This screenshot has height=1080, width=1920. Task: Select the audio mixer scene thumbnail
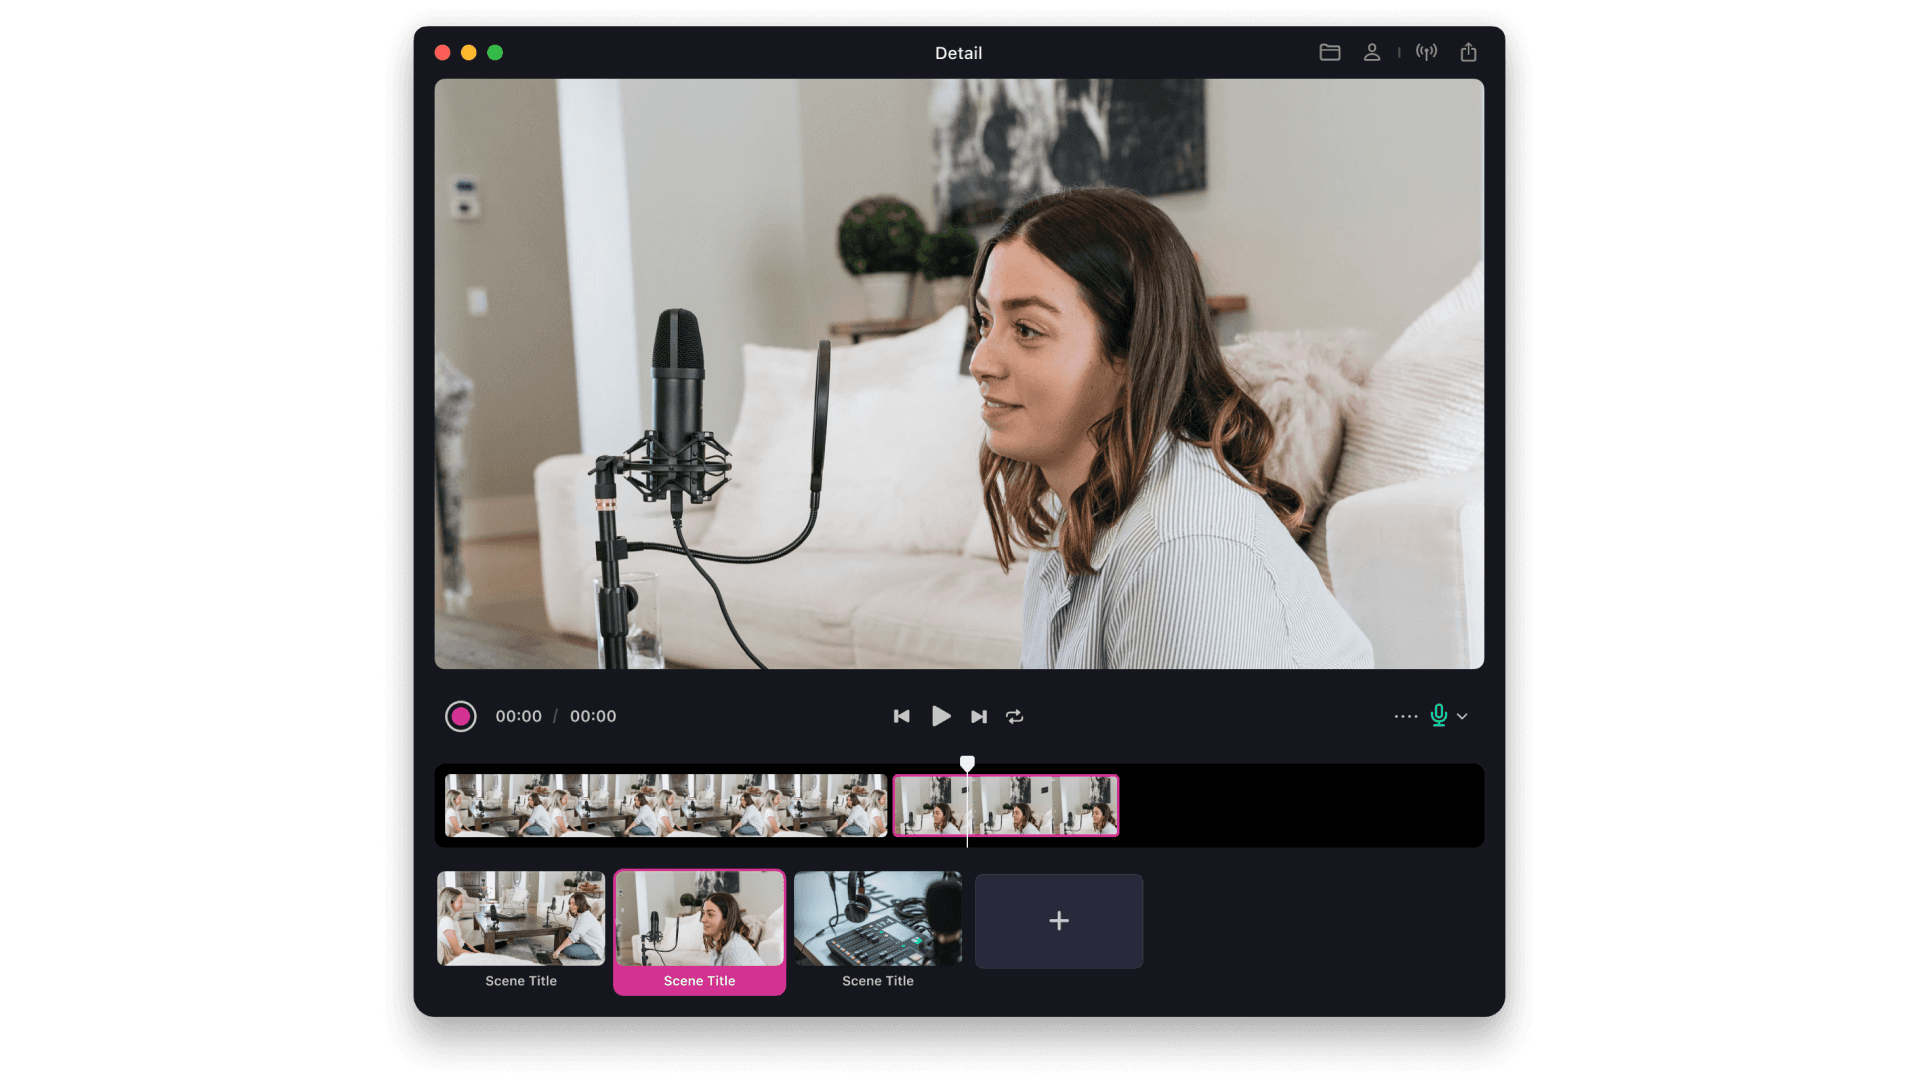[x=877, y=918]
